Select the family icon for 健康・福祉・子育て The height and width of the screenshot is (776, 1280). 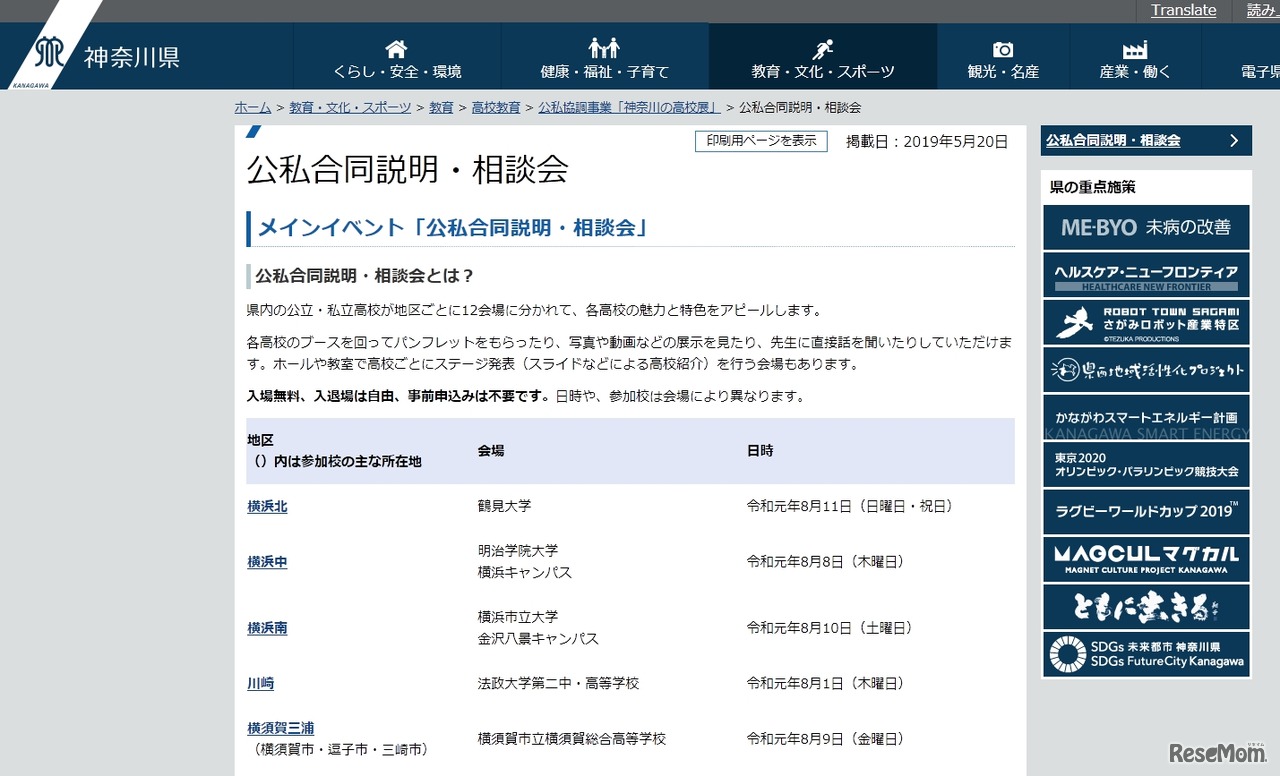[601, 44]
